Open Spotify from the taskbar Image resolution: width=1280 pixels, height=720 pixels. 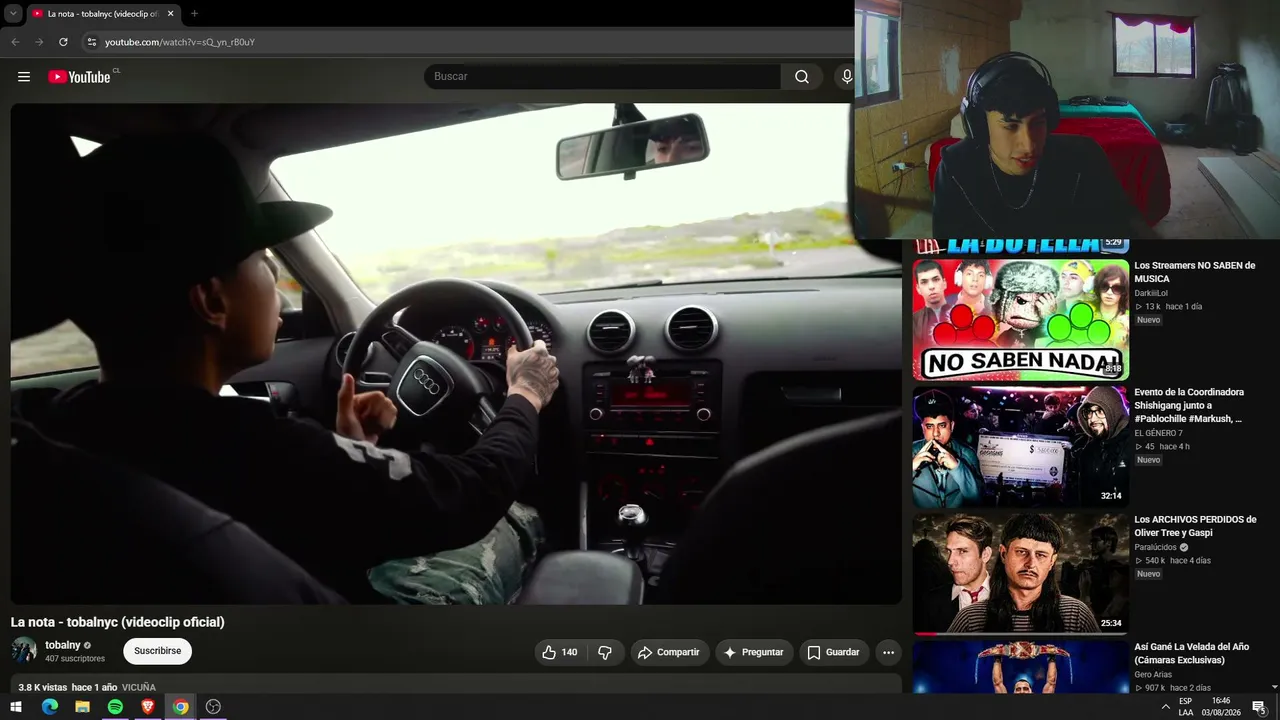(x=115, y=707)
